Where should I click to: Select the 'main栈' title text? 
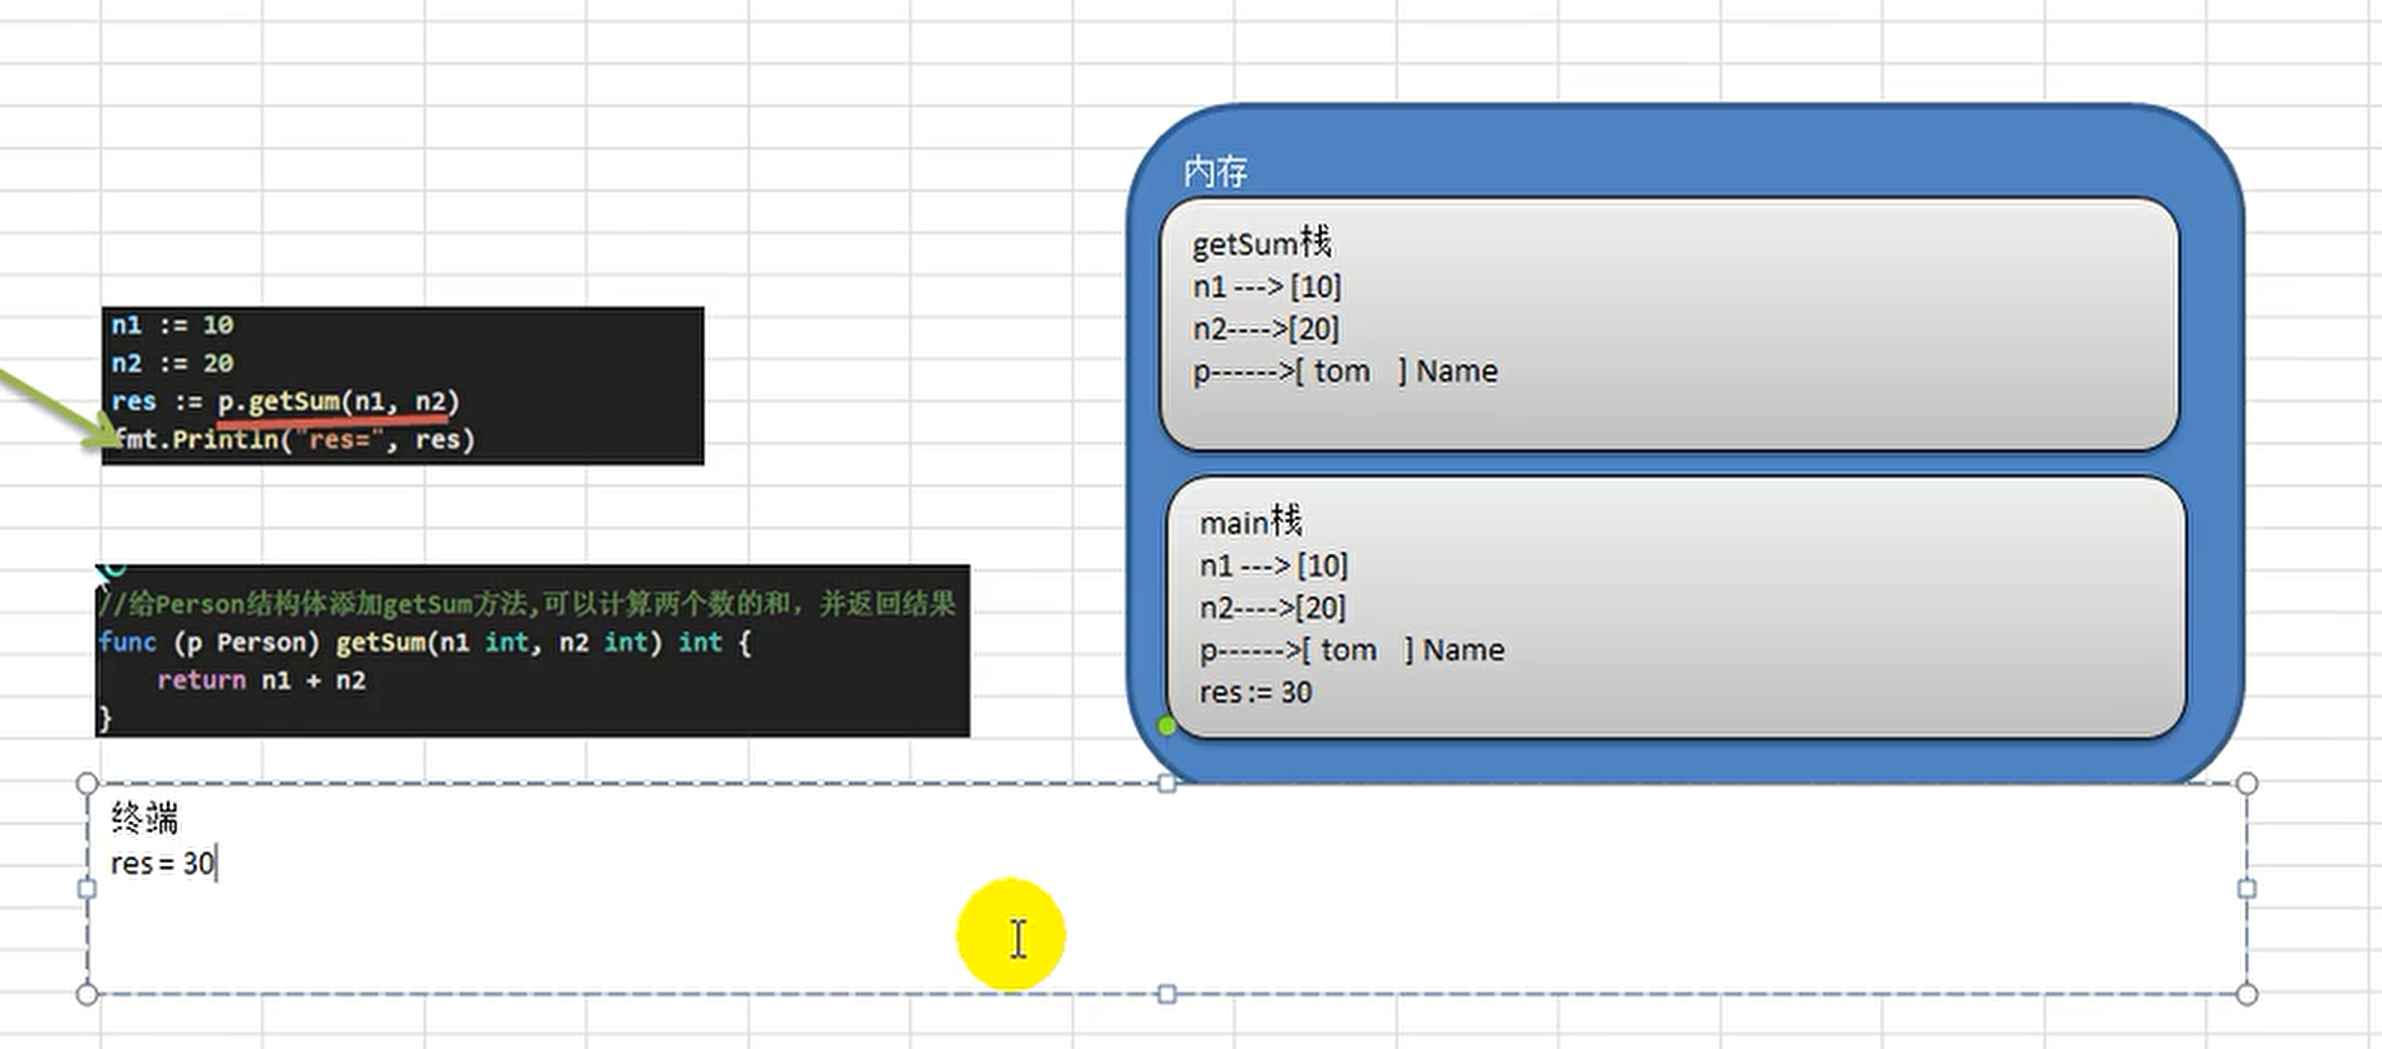click(1251, 522)
